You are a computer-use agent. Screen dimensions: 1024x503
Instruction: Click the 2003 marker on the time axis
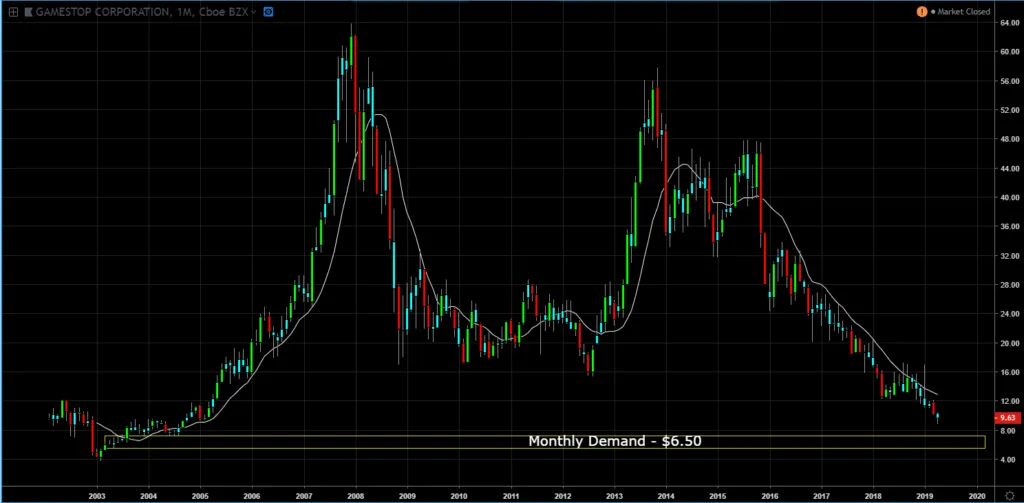97,495
